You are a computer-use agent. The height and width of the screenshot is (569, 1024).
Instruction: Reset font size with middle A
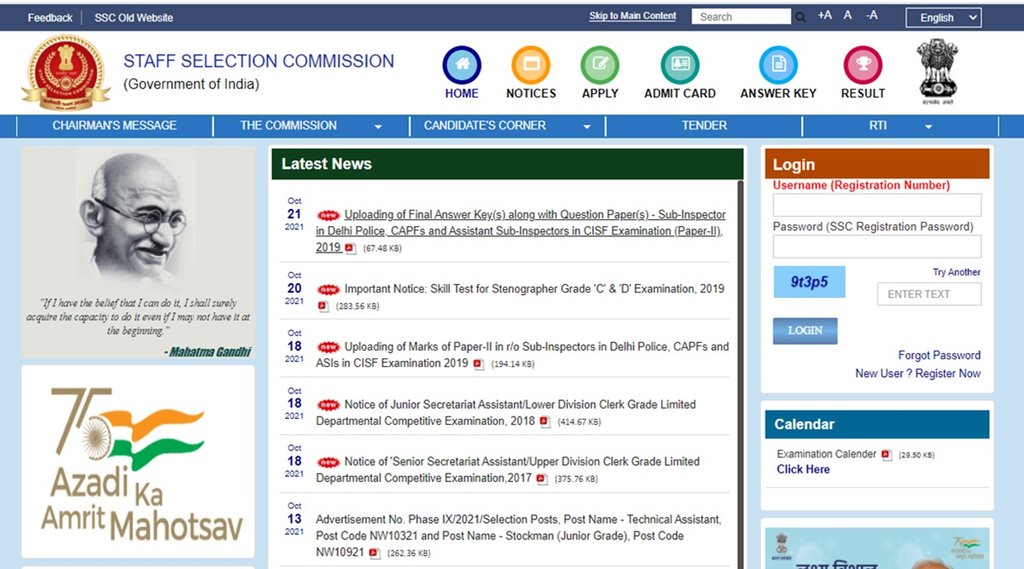click(x=848, y=15)
